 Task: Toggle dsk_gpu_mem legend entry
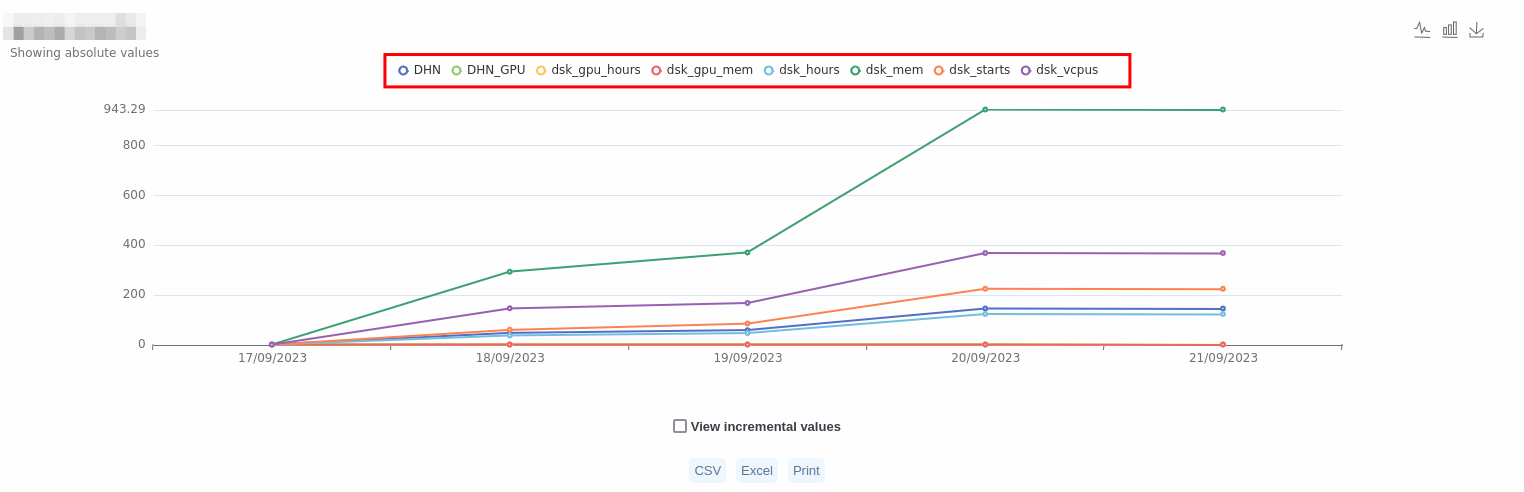[x=702, y=70]
